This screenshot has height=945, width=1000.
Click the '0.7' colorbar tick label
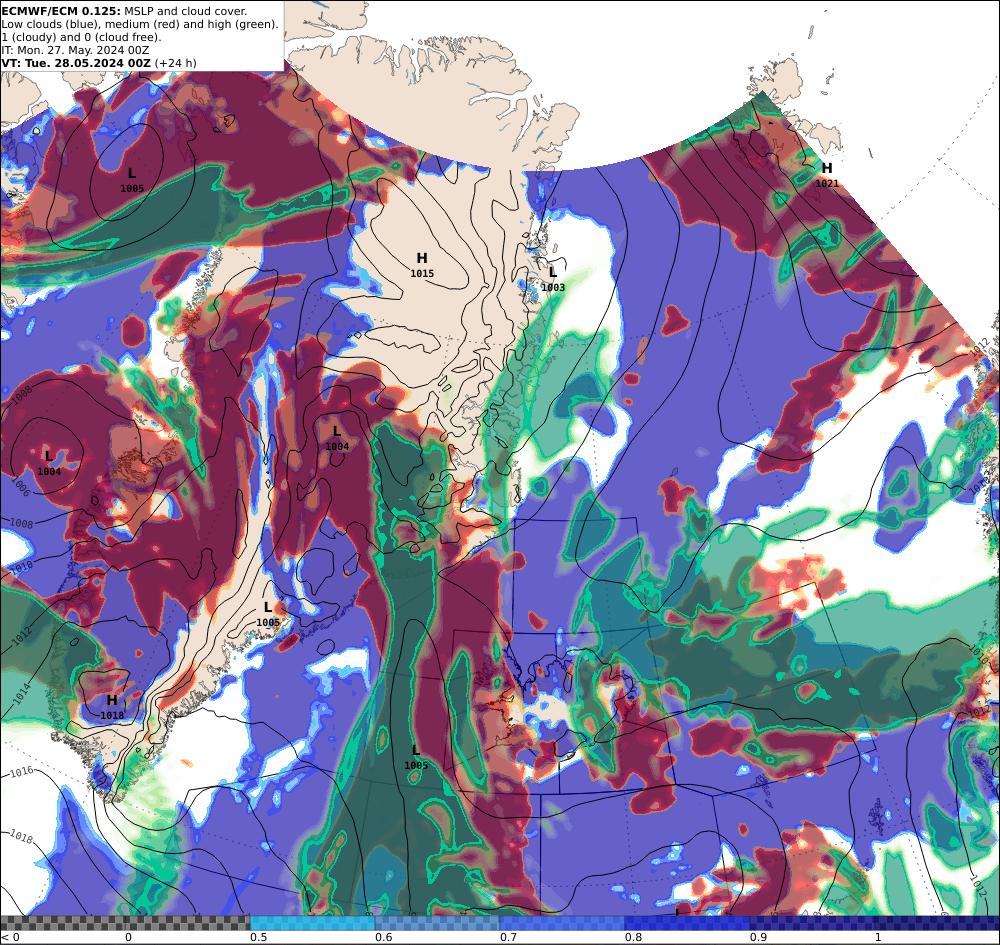pos(508,937)
